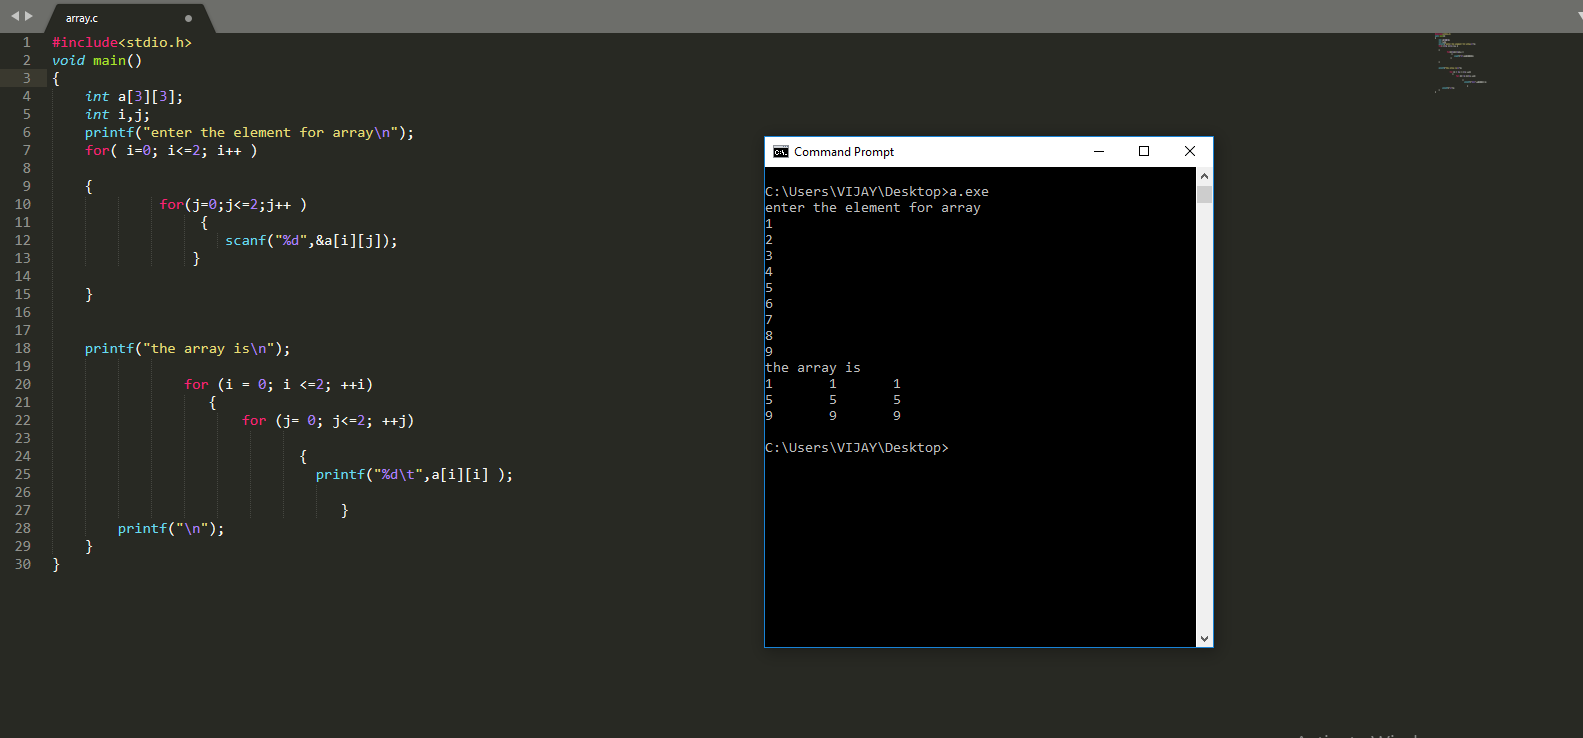This screenshot has height=738, width=1583.
Task: Click line number 30 in the gutter
Action: [23, 564]
